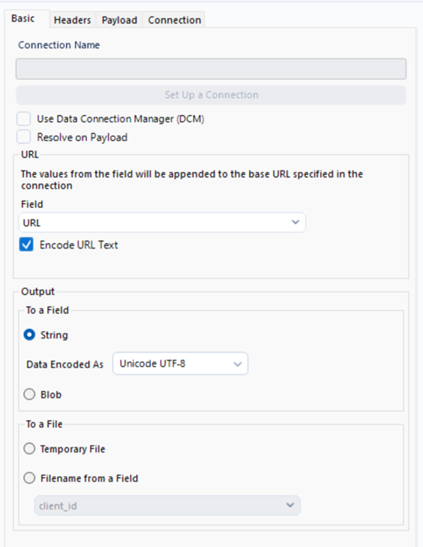Click the Set Up a Connection button
Viewport: 423px width, 547px height.
211,95
